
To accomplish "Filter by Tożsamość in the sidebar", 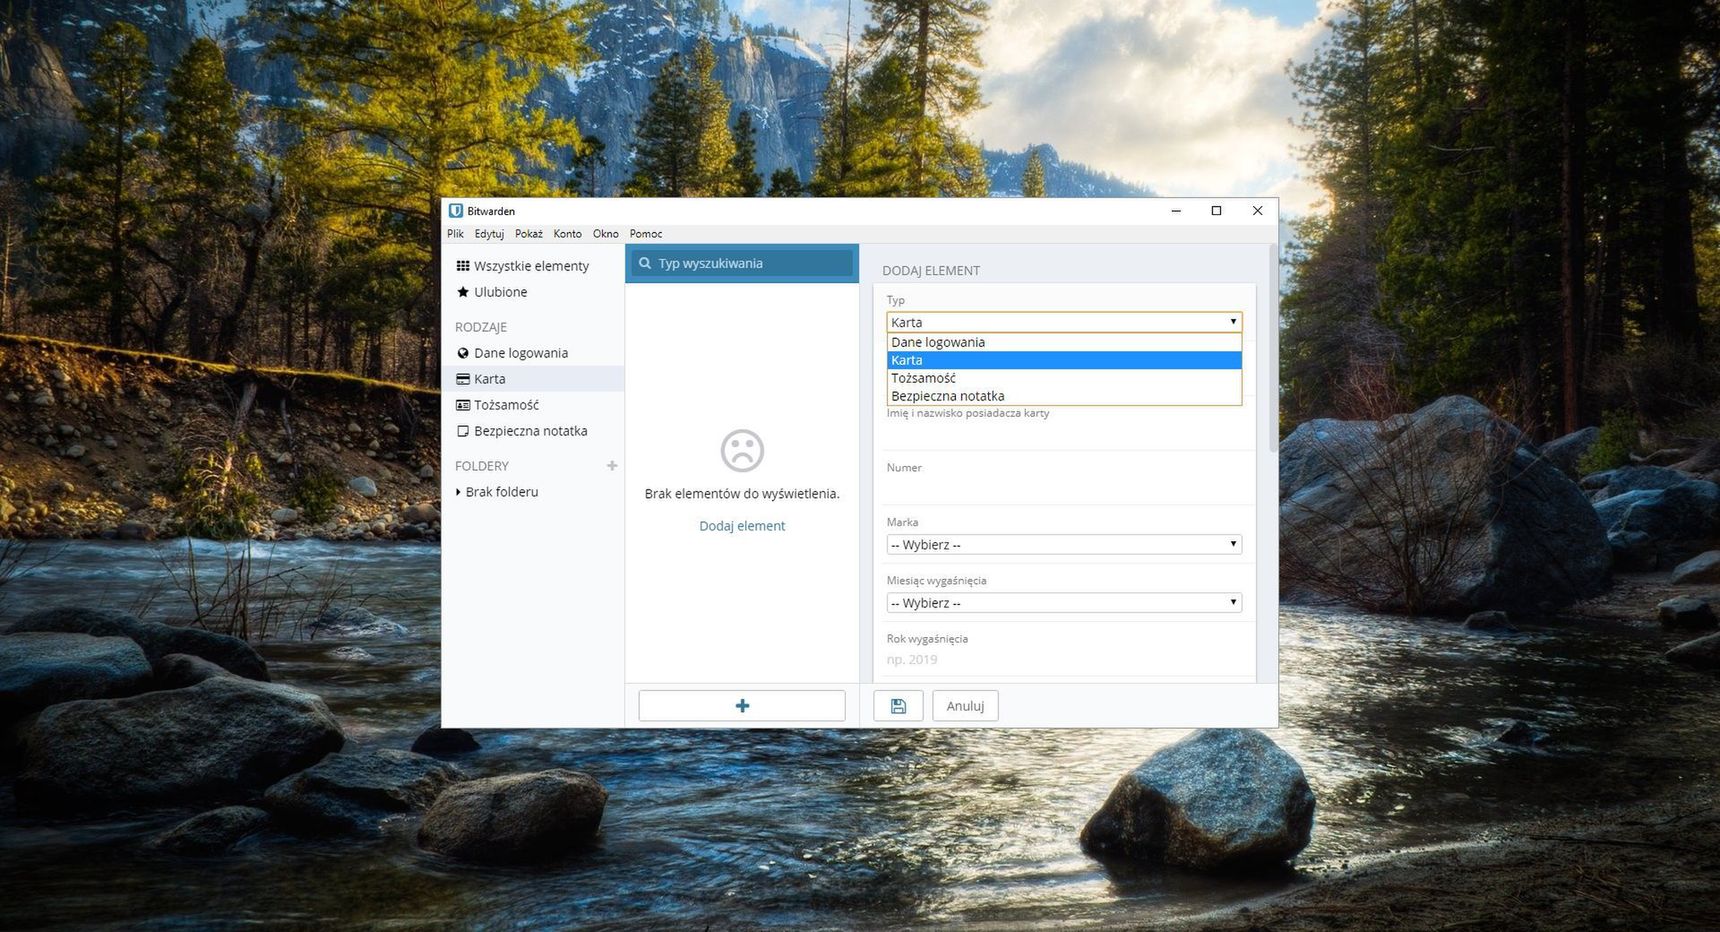I will click(x=532, y=405).
